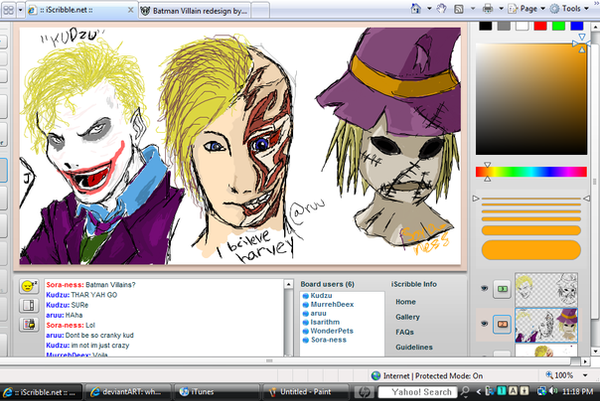Select the thinnest brush size line

pos(531,199)
